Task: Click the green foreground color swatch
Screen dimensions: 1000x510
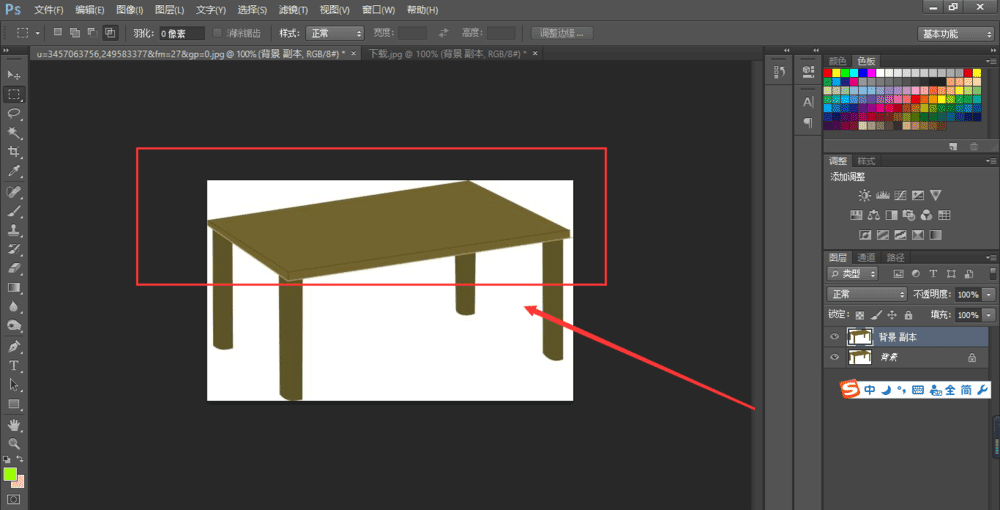Action: click(10, 473)
